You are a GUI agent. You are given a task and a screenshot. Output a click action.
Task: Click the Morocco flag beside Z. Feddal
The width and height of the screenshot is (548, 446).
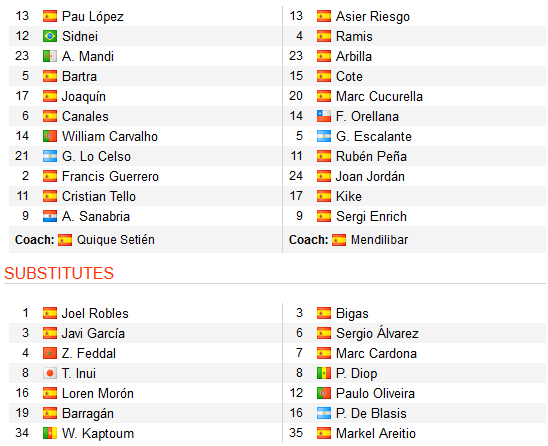pyautogui.click(x=50, y=353)
